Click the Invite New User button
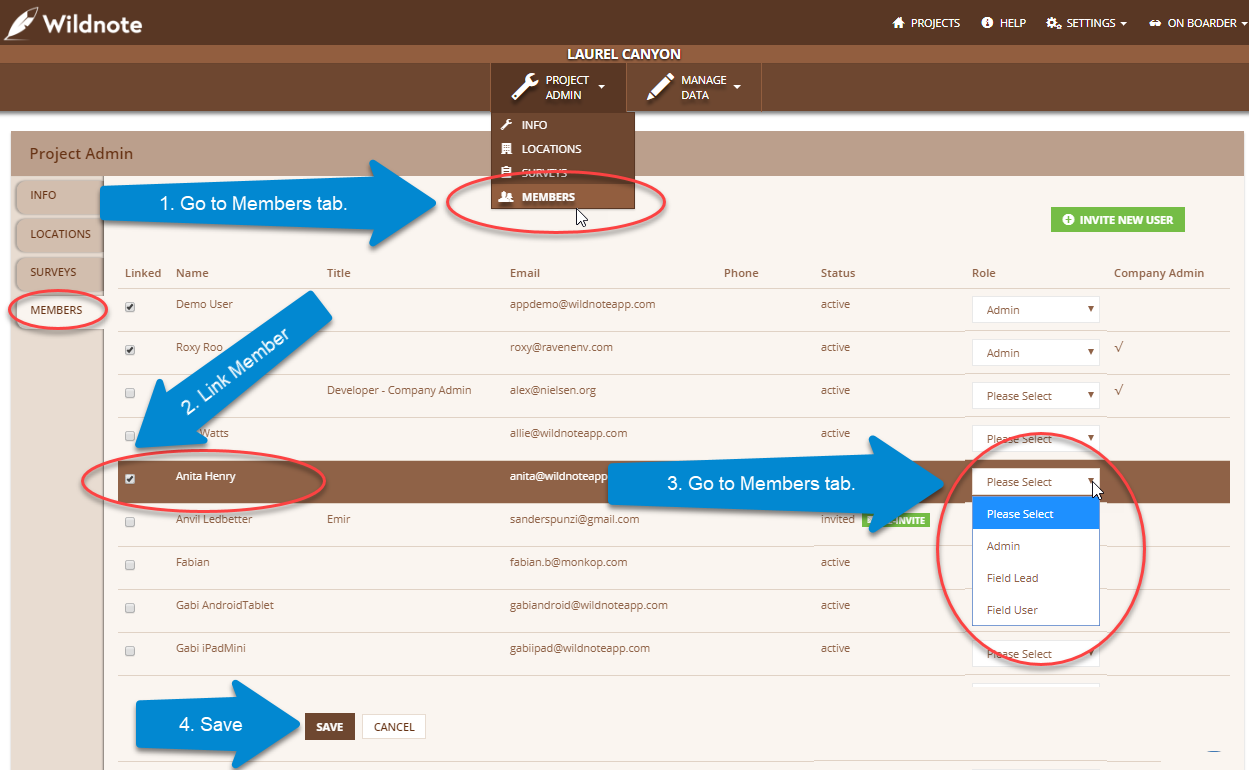 pos(1118,220)
